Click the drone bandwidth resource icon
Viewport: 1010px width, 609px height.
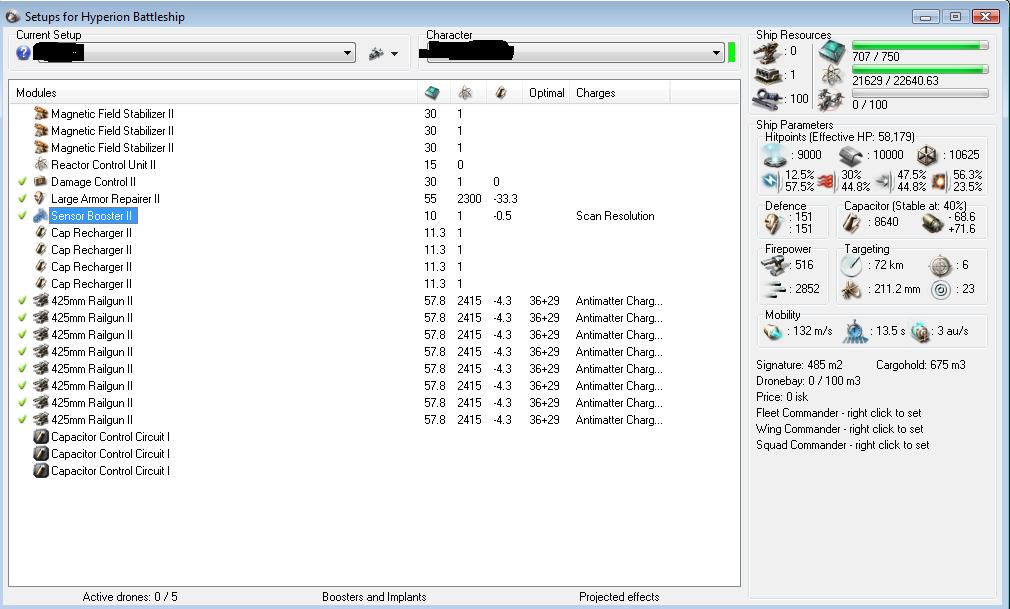832,100
